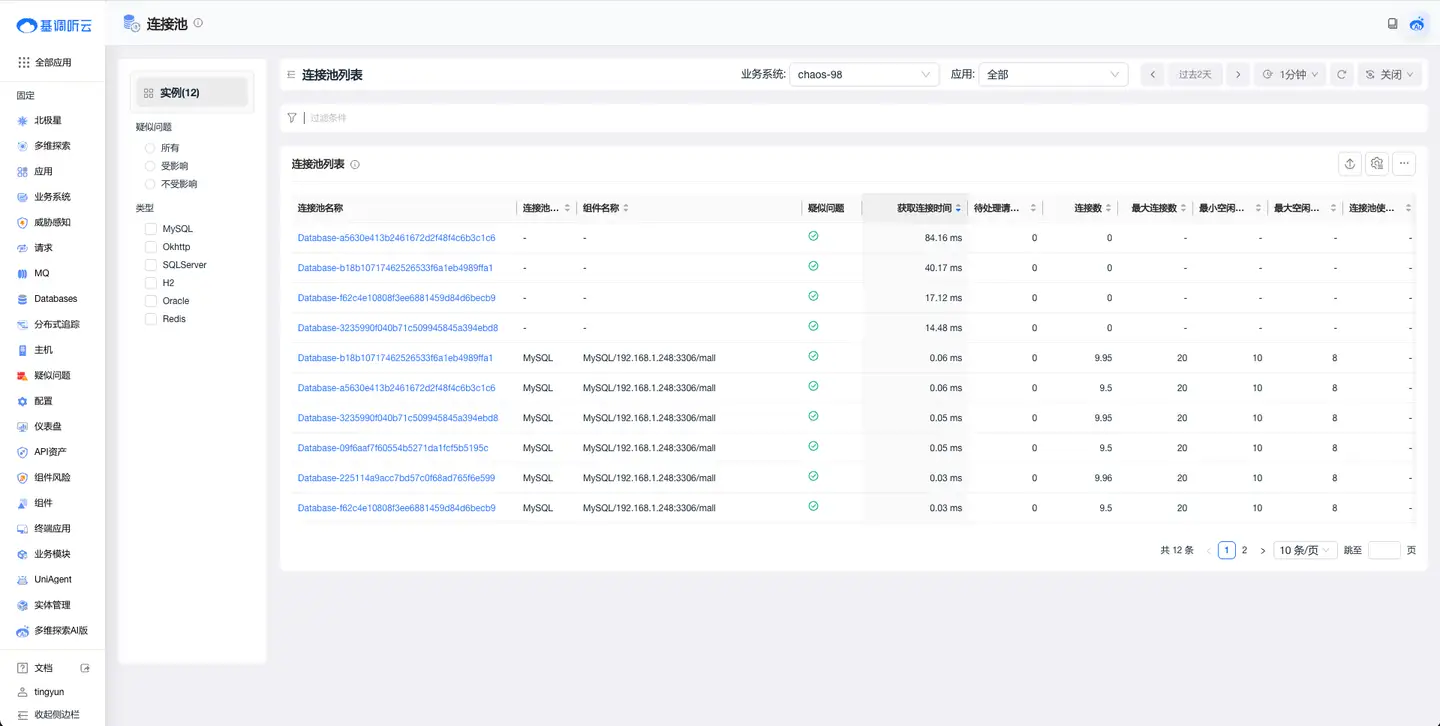Go to 分布式追踪 in sidebar
1440x726 pixels.
pos(56,324)
